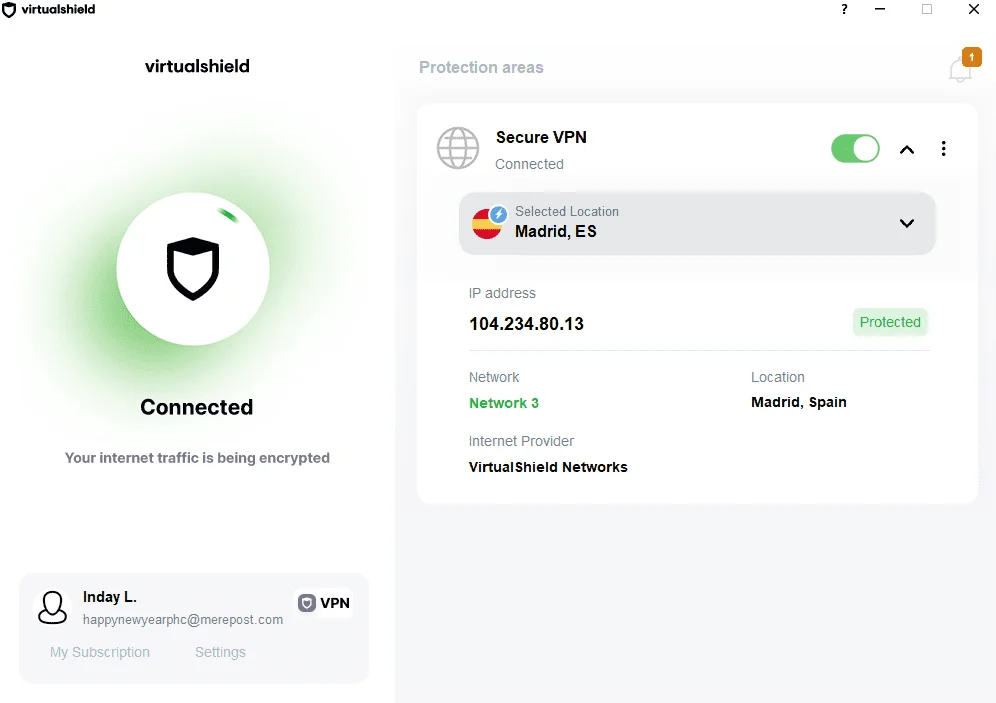Image resolution: width=996 pixels, height=703 pixels.
Task: Click the user profile avatar icon
Action: pos(52,607)
